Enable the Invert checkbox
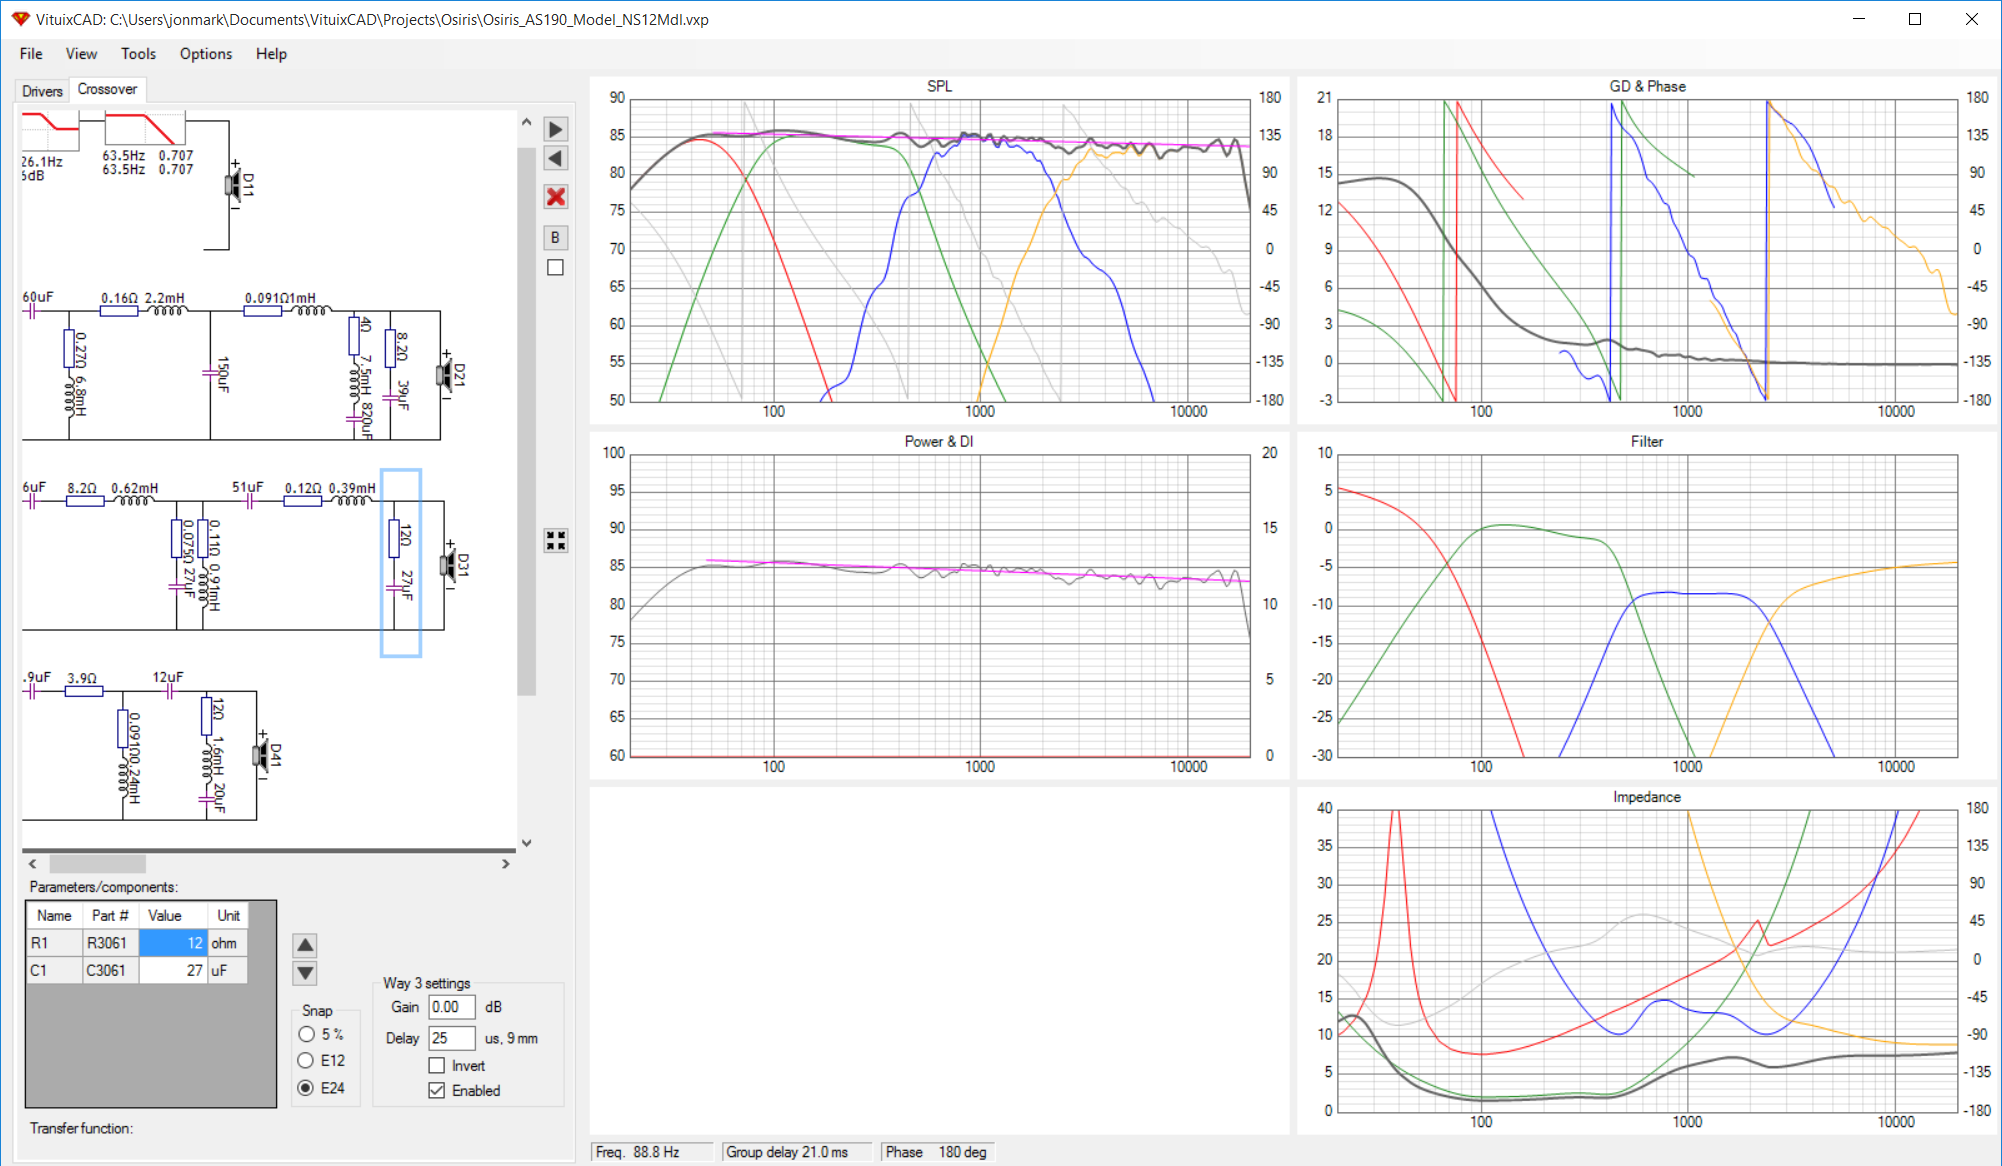 pos(437,1066)
